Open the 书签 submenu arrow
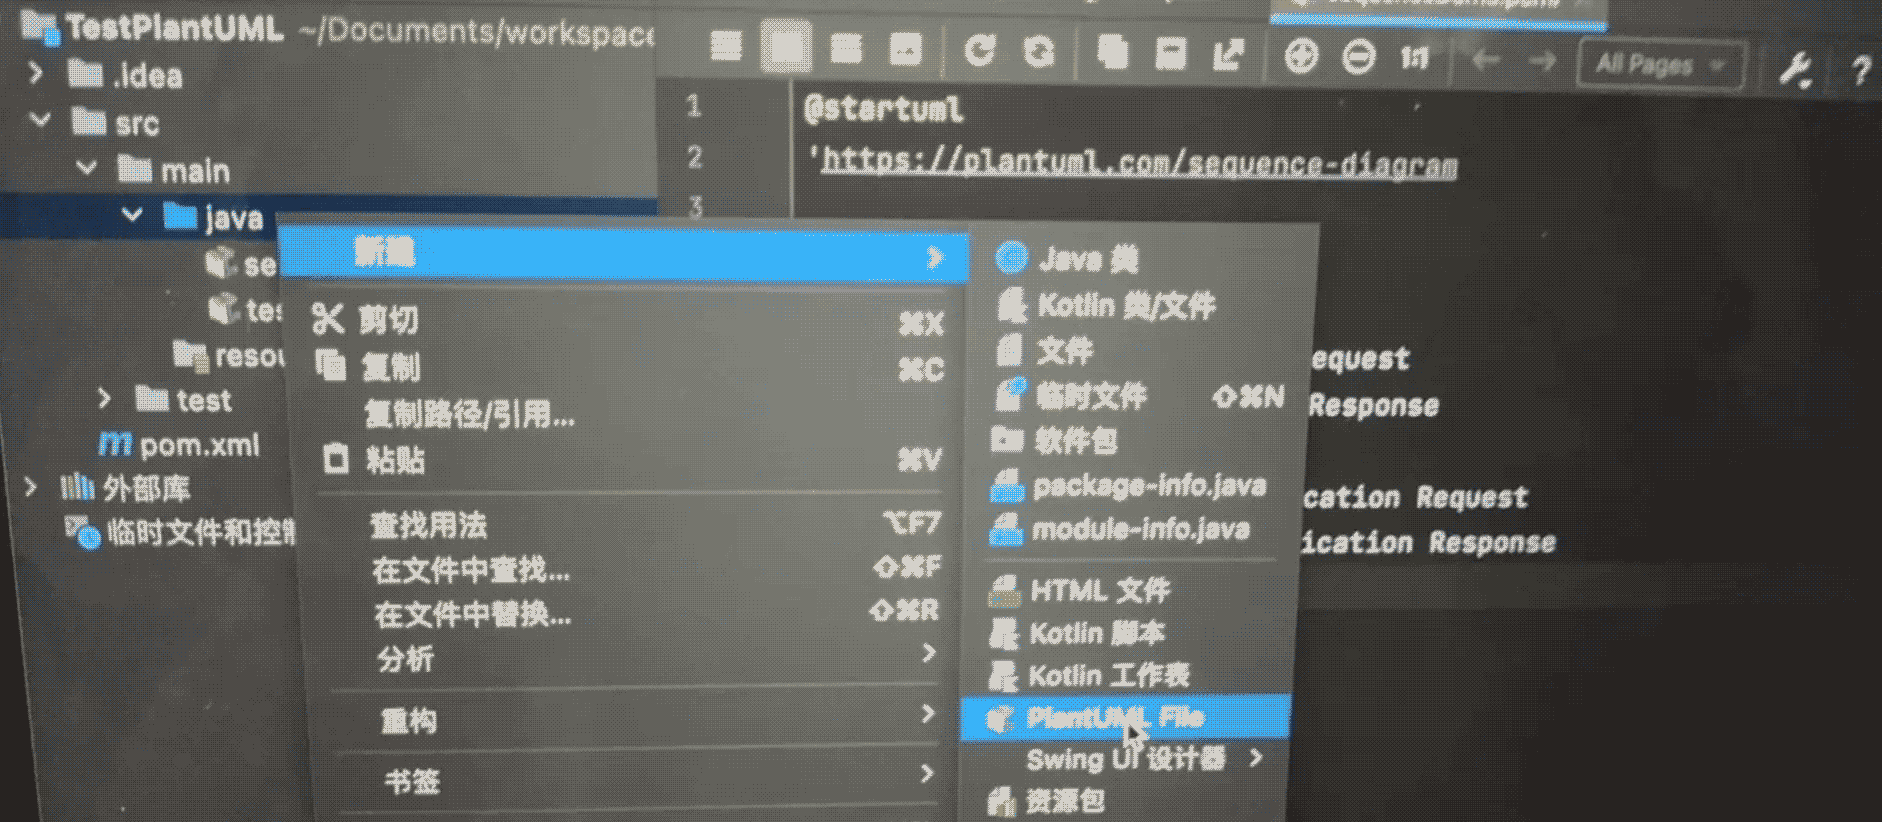This screenshot has height=822, width=1882. click(929, 772)
